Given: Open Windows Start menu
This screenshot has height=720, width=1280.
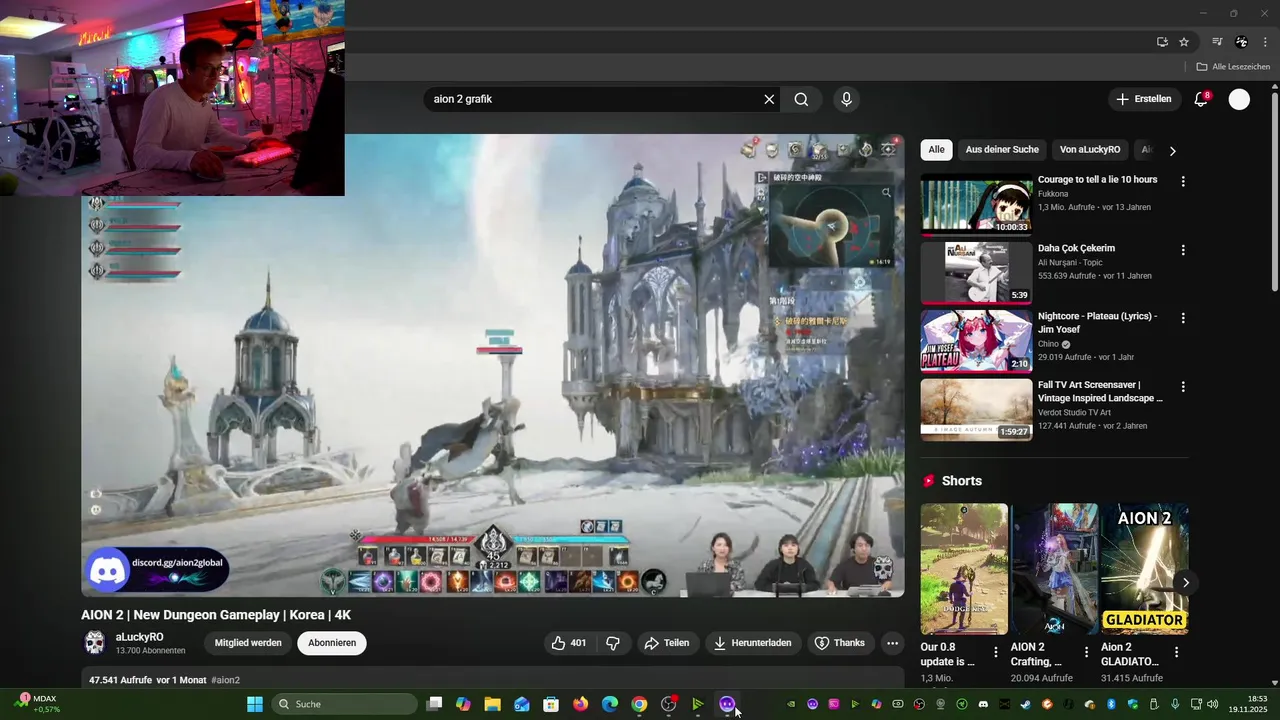Looking at the screenshot, I should [x=255, y=704].
